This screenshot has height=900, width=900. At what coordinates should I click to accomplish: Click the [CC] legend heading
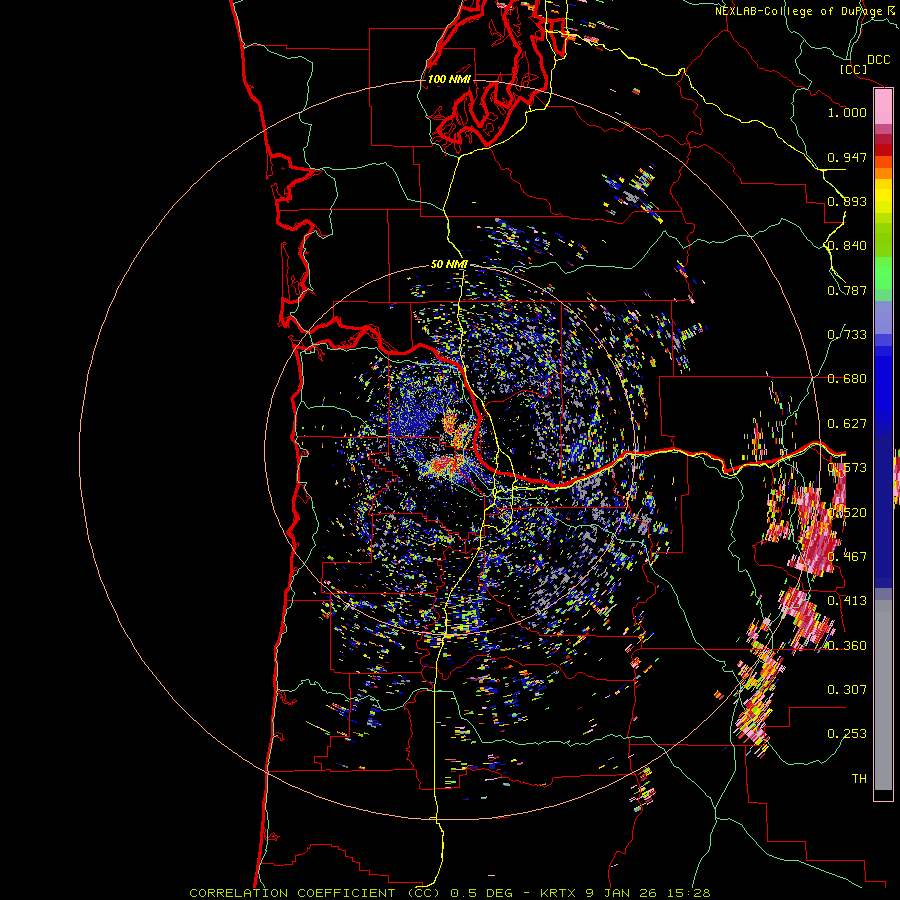853,69
